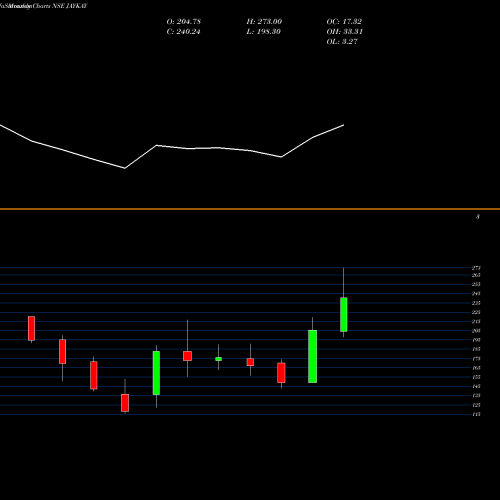The height and width of the screenshot is (500, 500).
Task: Select the 'OC: 17.32' reading
Action: (x=344, y=22)
